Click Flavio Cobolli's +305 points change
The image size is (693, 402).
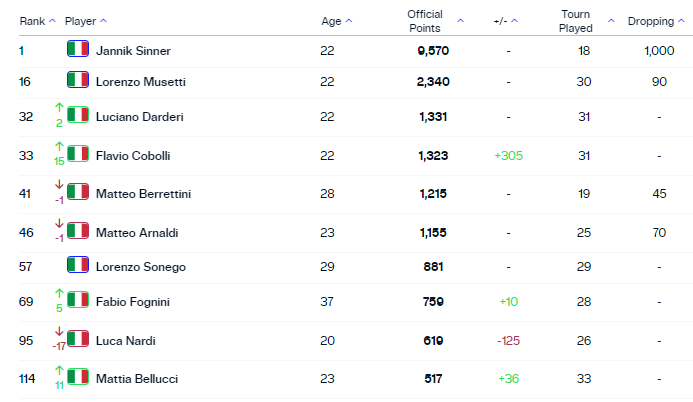tap(508, 155)
